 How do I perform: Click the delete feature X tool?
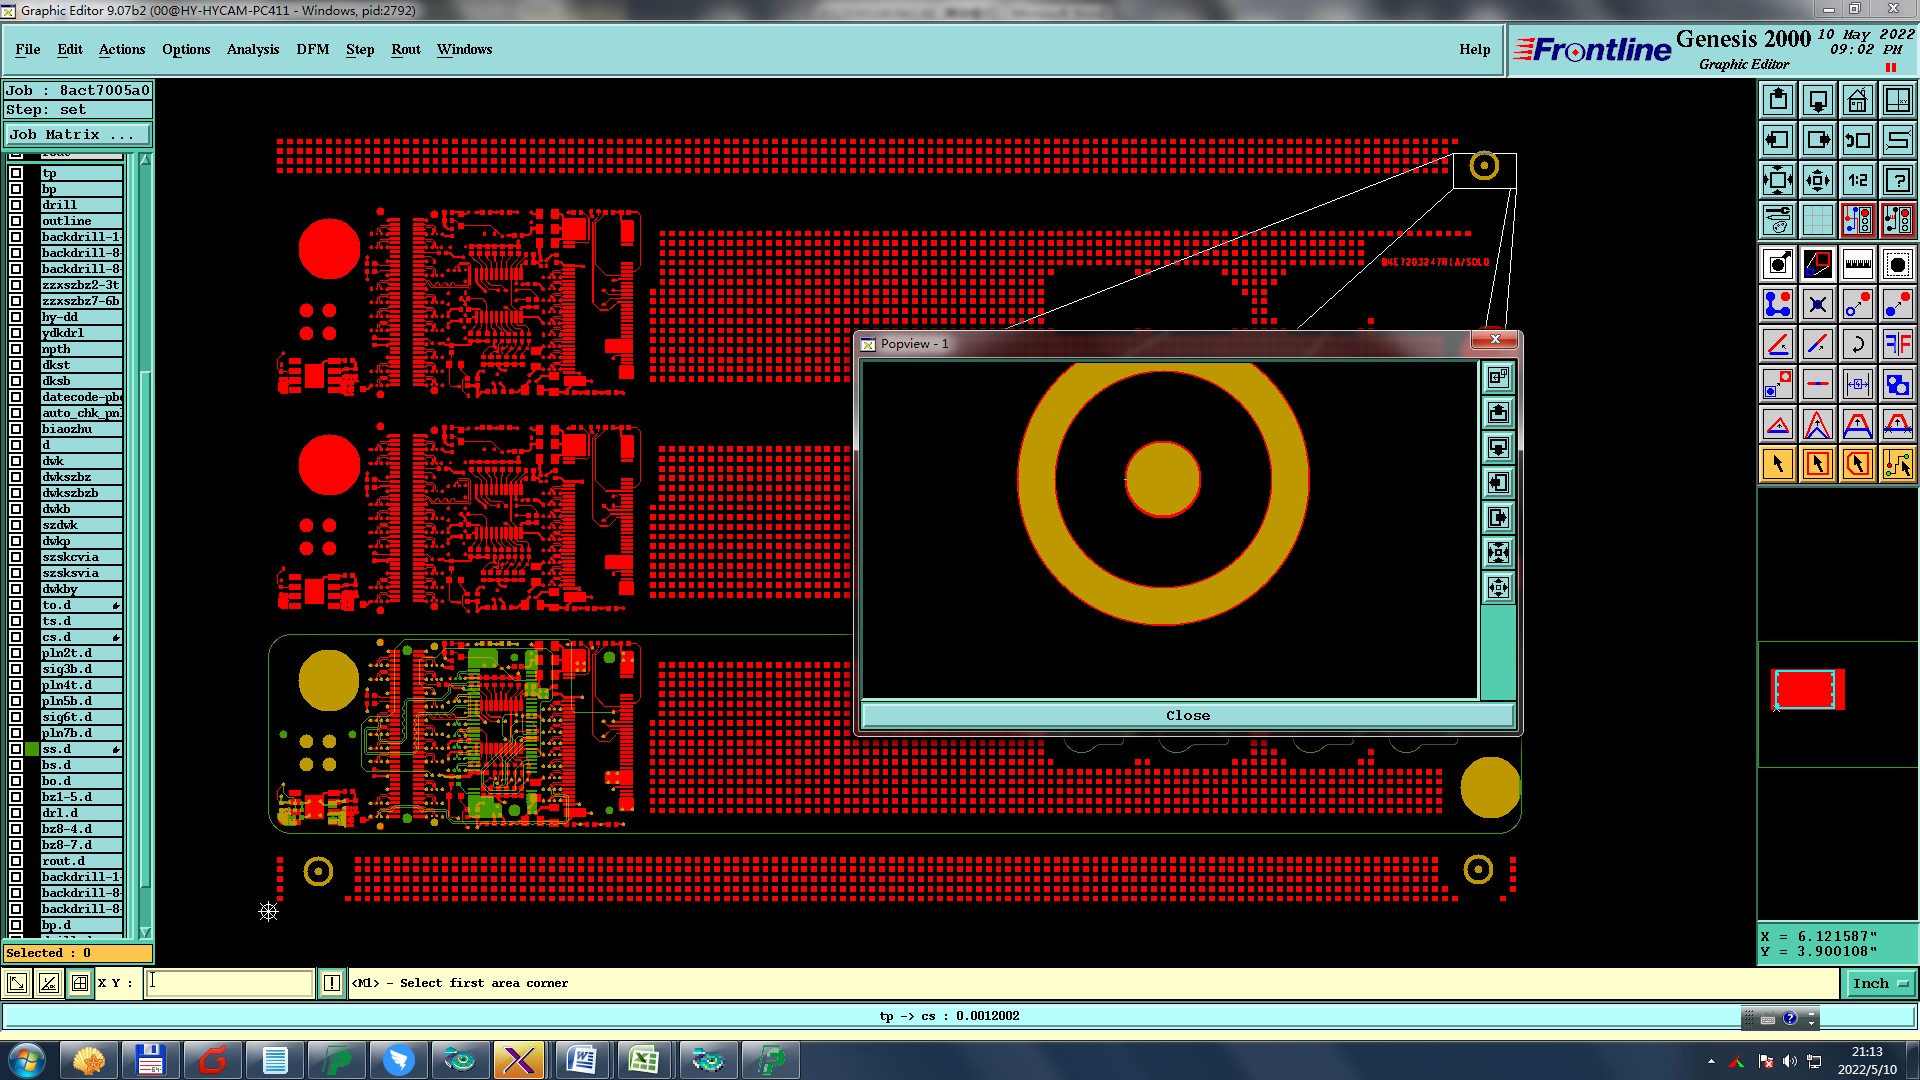pyautogui.click(x=1817, y=304)
